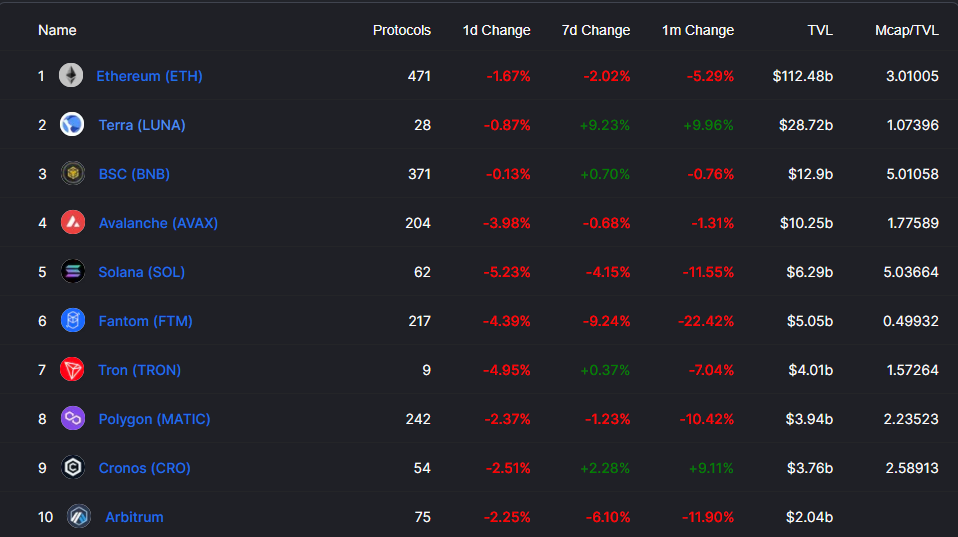Sort by the Protocols column header

tap(402, 30)
